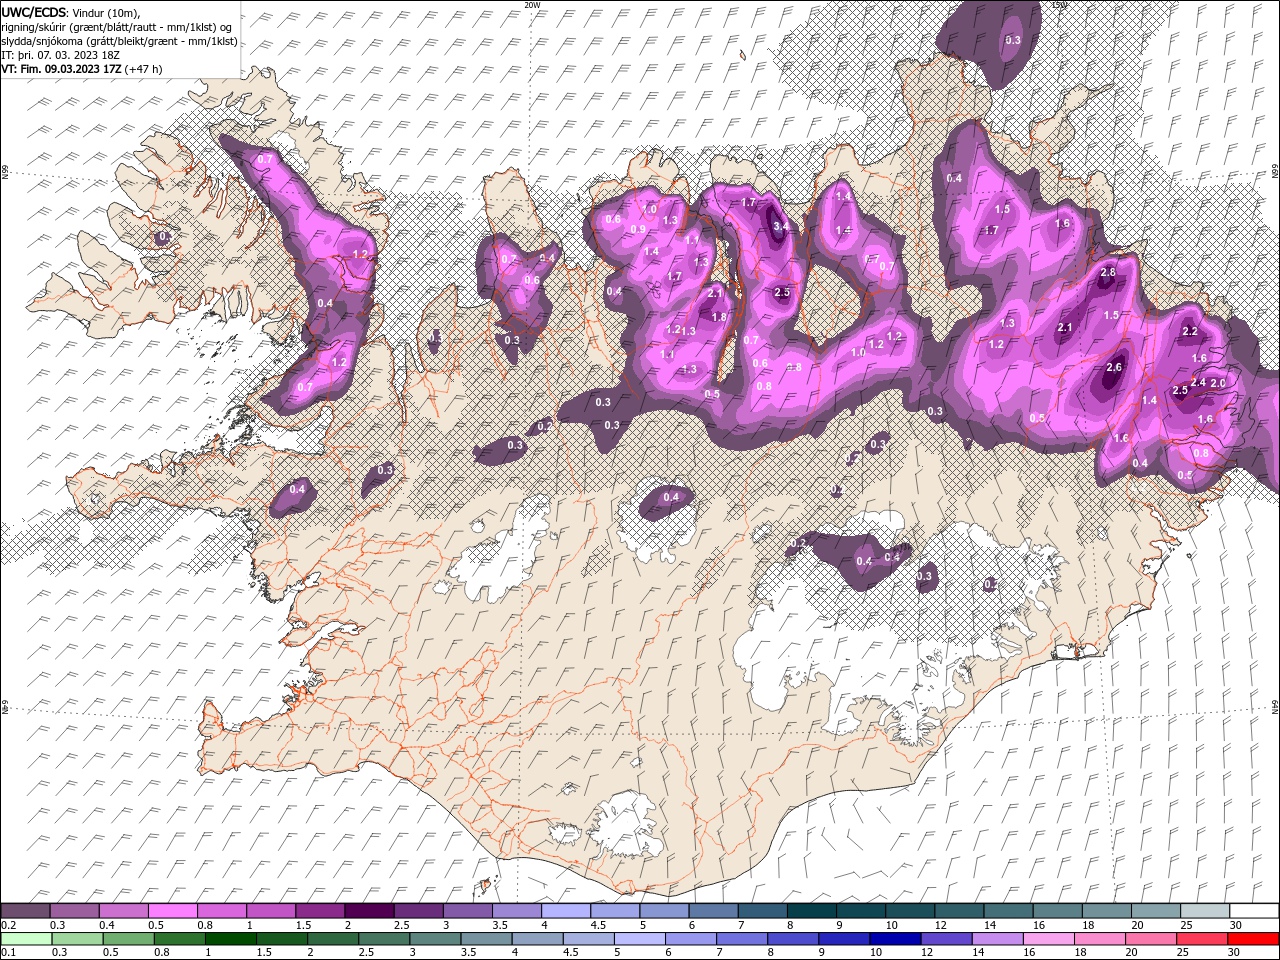The width and height of the screenshot is (1280, 960).
Task: Click the 0.3 value in northern offshore patch
Action: [1012, 40]
